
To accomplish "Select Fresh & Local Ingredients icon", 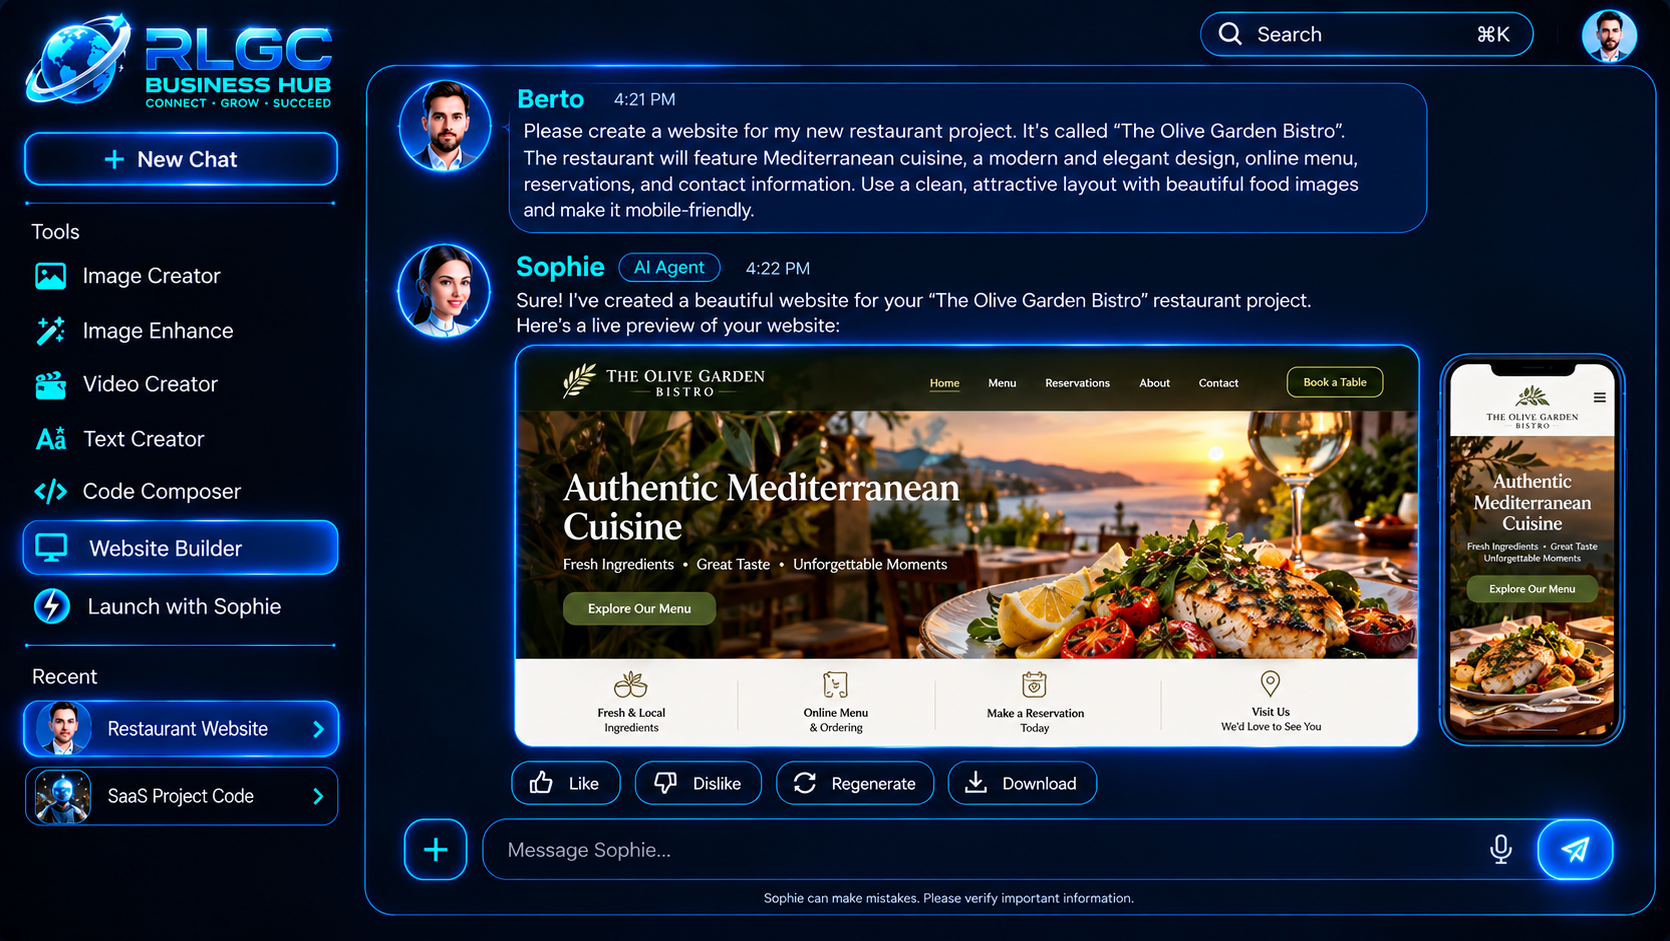I will pyautogui.click(x=631, y=685).
